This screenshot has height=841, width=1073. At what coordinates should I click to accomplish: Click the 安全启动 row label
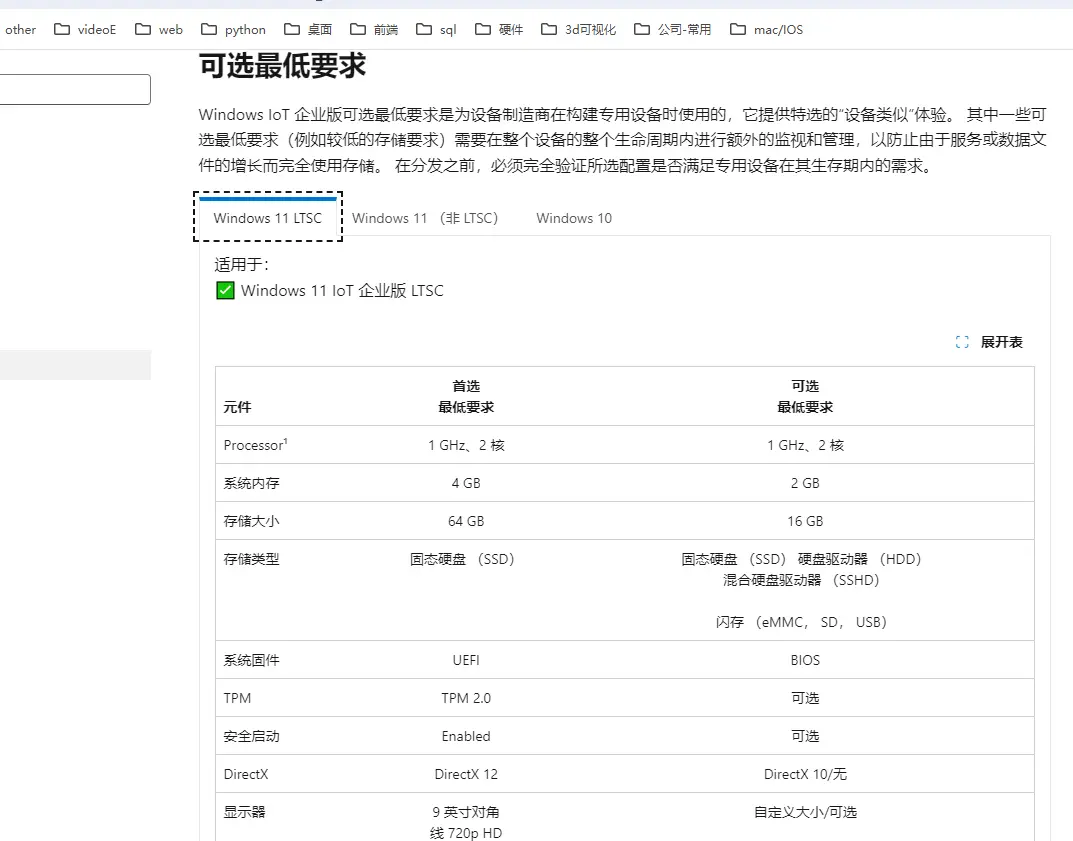[x=251, y=736]
